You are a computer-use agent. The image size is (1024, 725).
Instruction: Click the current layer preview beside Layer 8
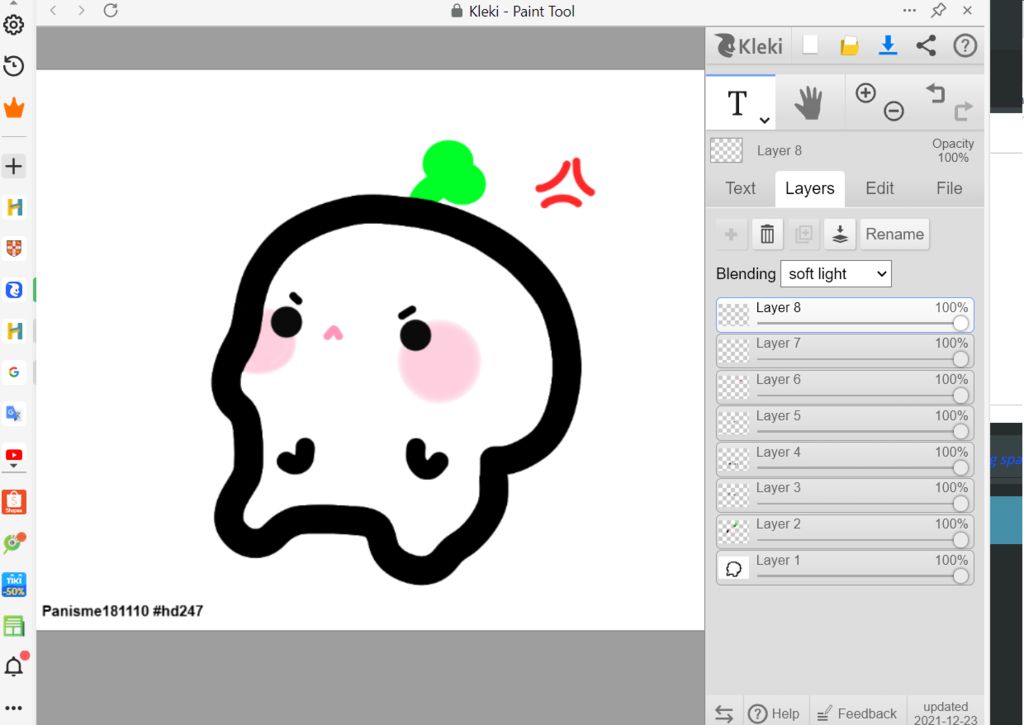(726, 150)
